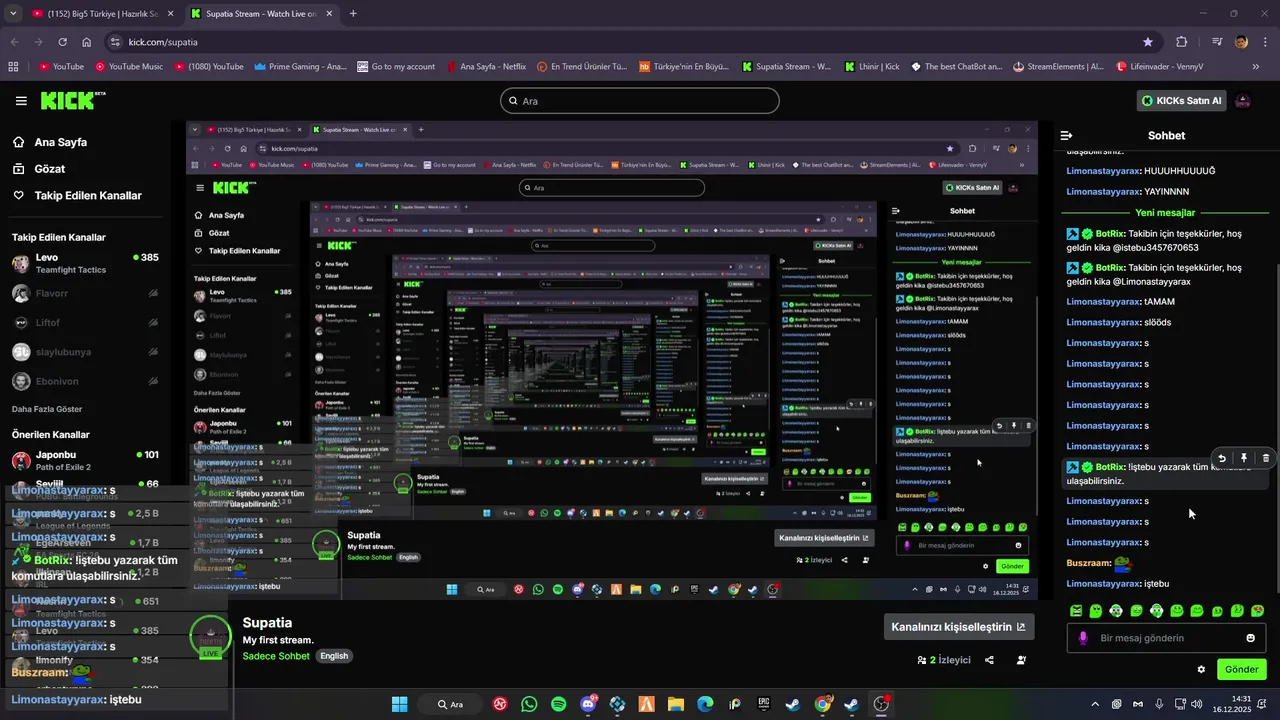Open the offline channel Liftof
Image resolution: width=1280 pixels, height=720 pixels.
click(x=84, y=323)
